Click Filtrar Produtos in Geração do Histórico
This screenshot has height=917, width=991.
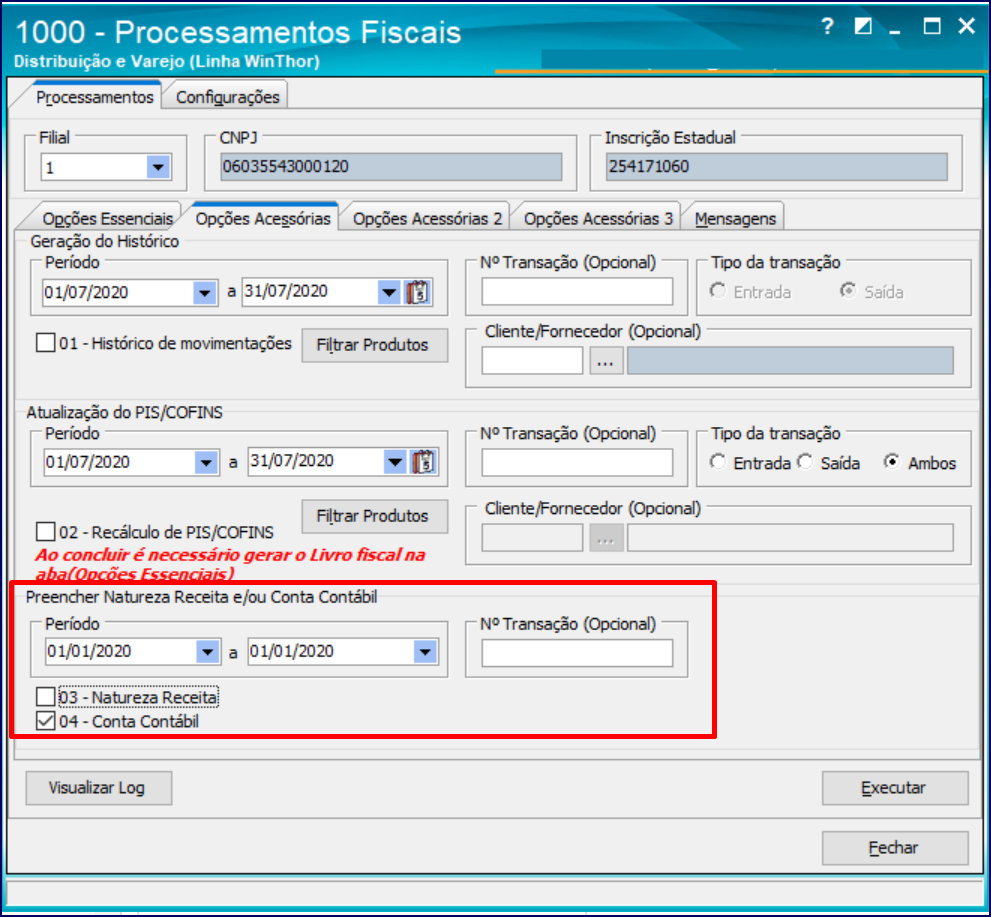coord(374,345)
